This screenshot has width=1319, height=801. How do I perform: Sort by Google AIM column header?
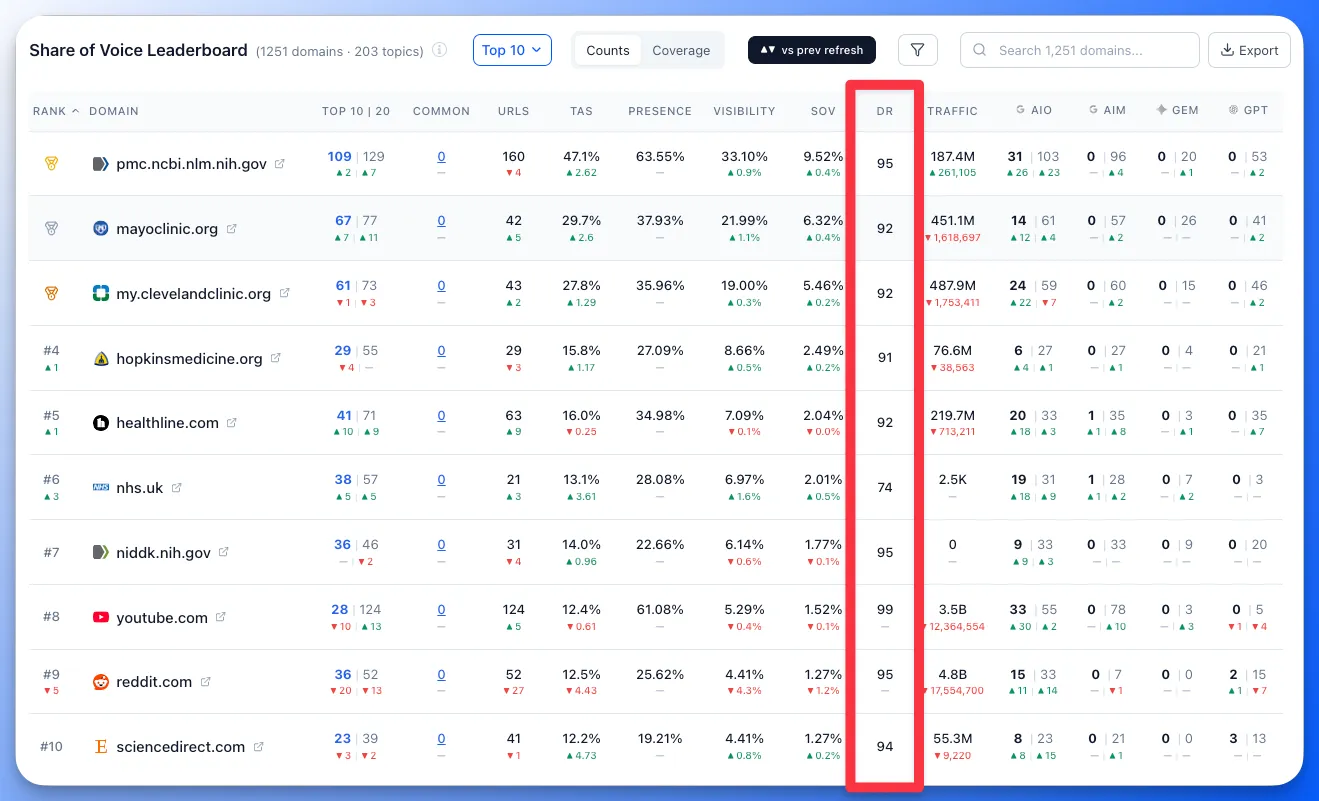pyautogui.click(x=1108, y=111)
